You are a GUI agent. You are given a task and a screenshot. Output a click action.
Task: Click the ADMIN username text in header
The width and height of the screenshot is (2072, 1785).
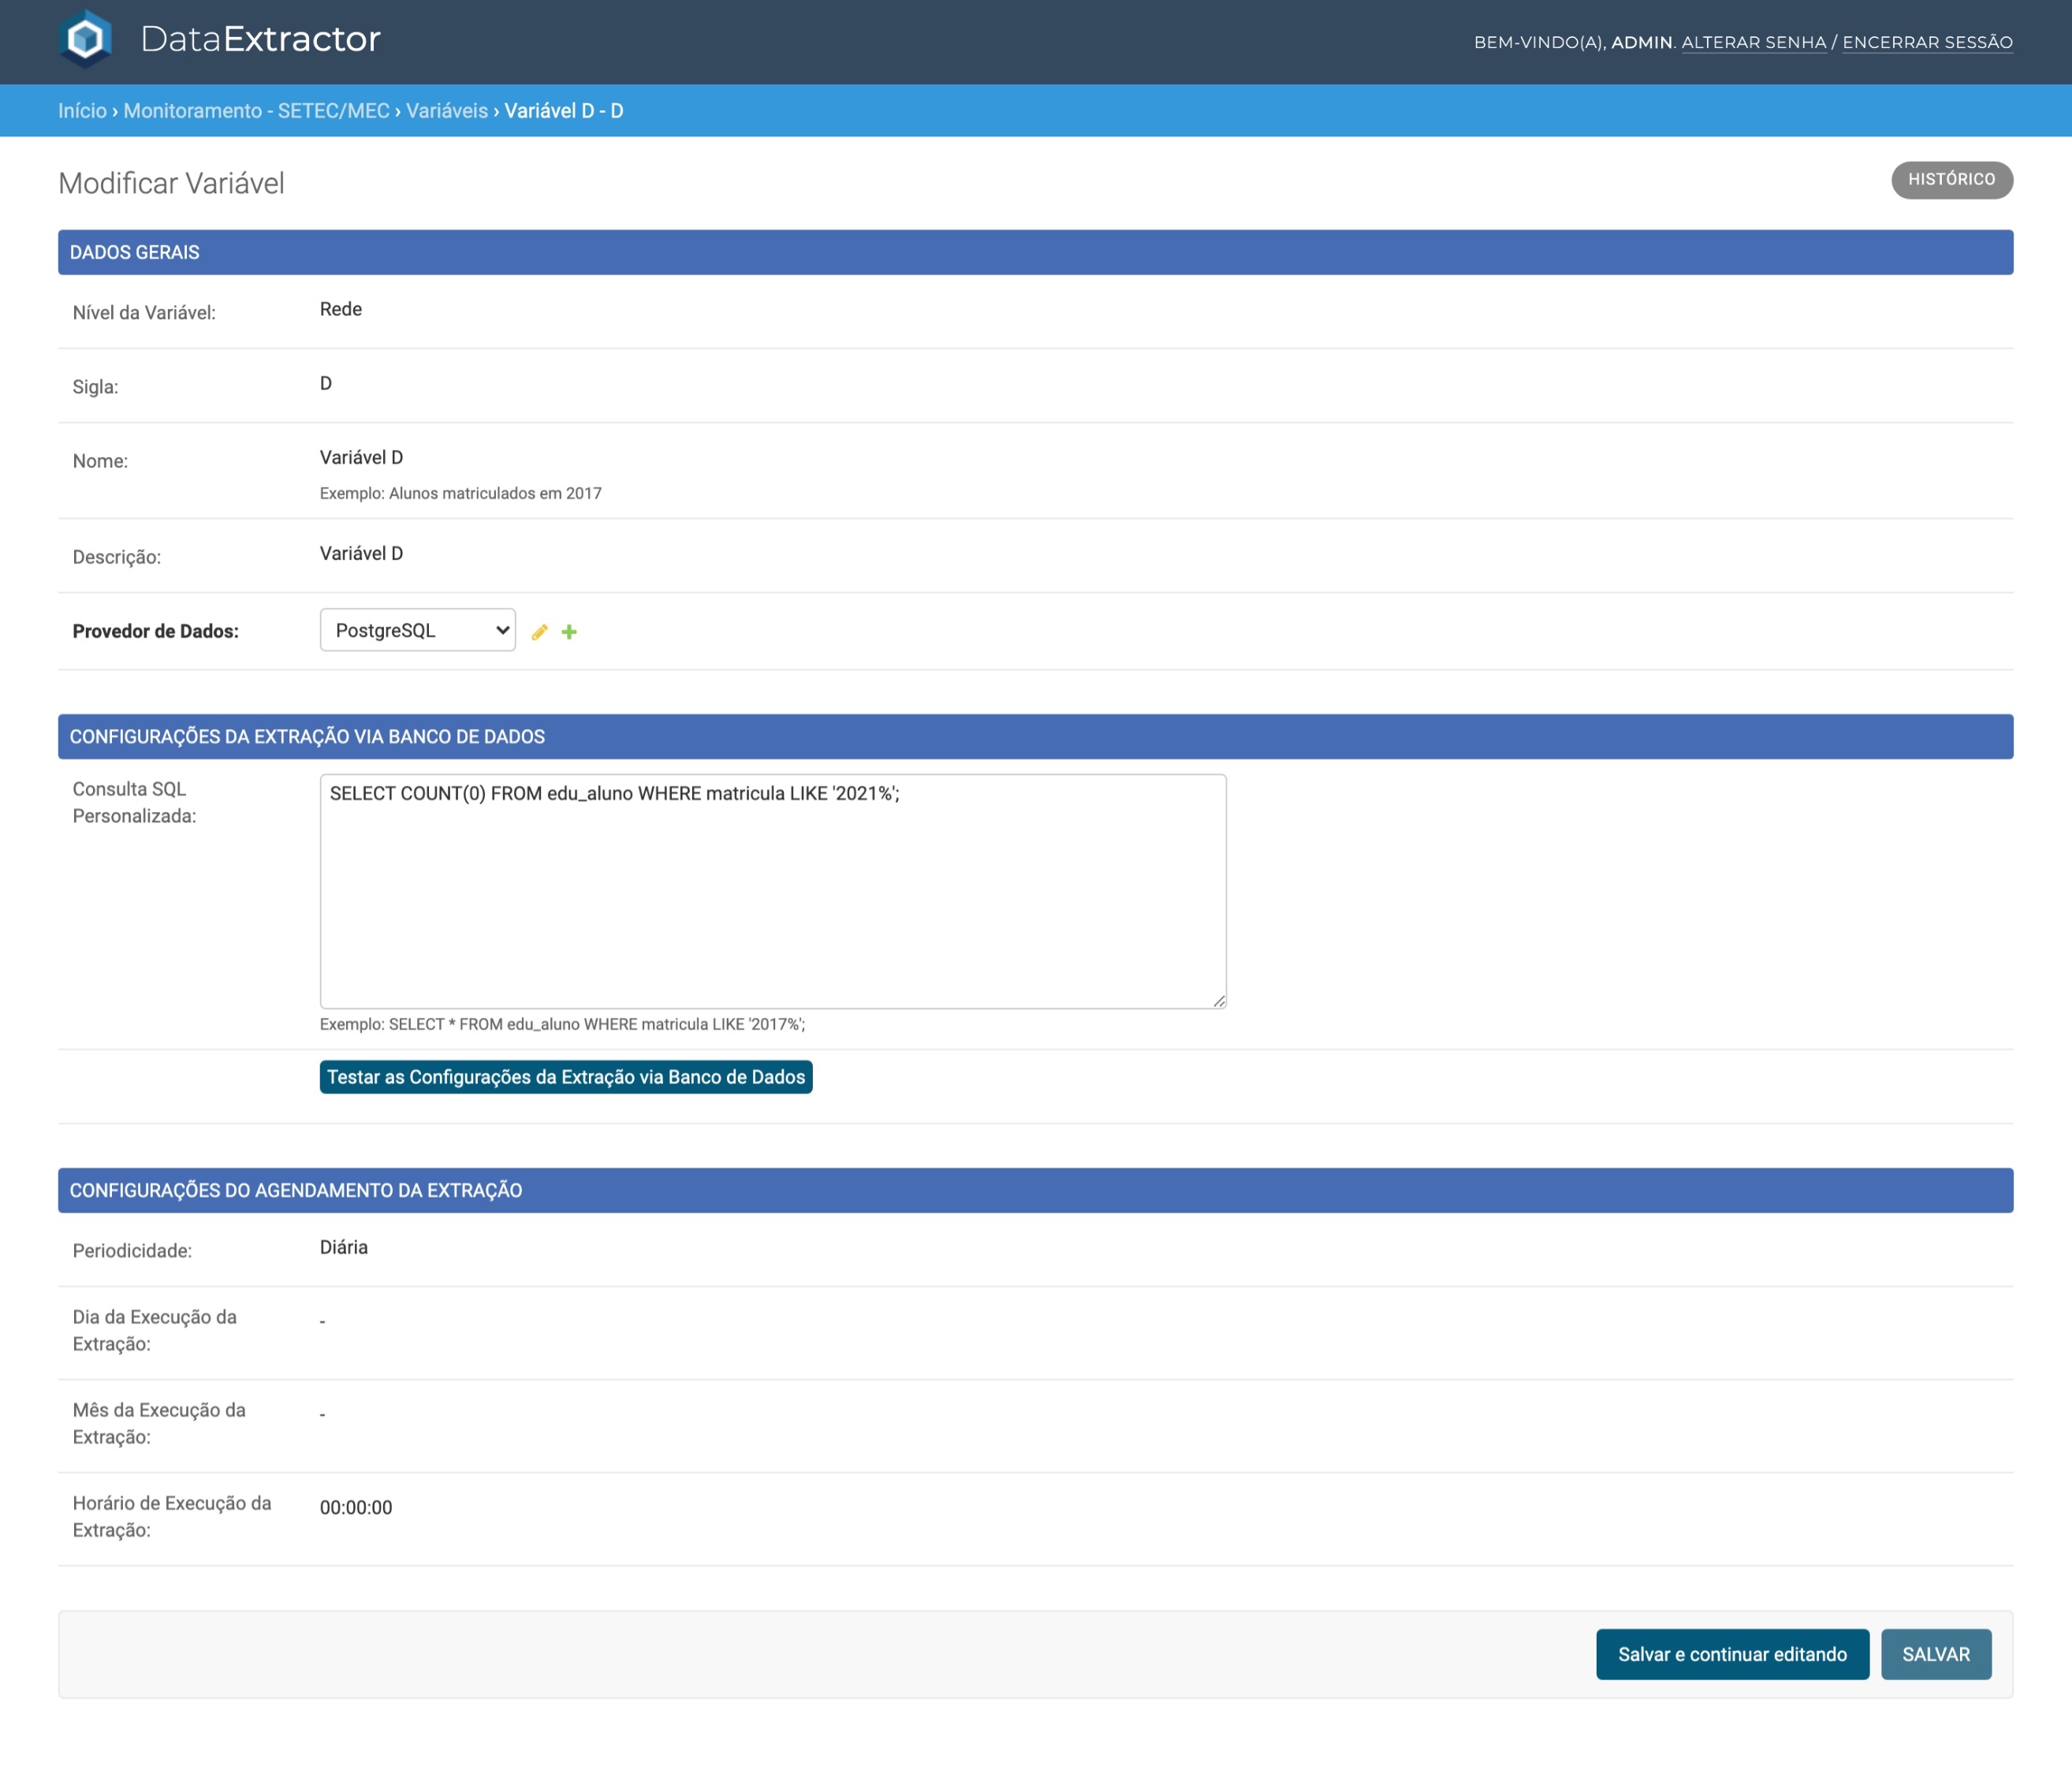pos(1642,42)
